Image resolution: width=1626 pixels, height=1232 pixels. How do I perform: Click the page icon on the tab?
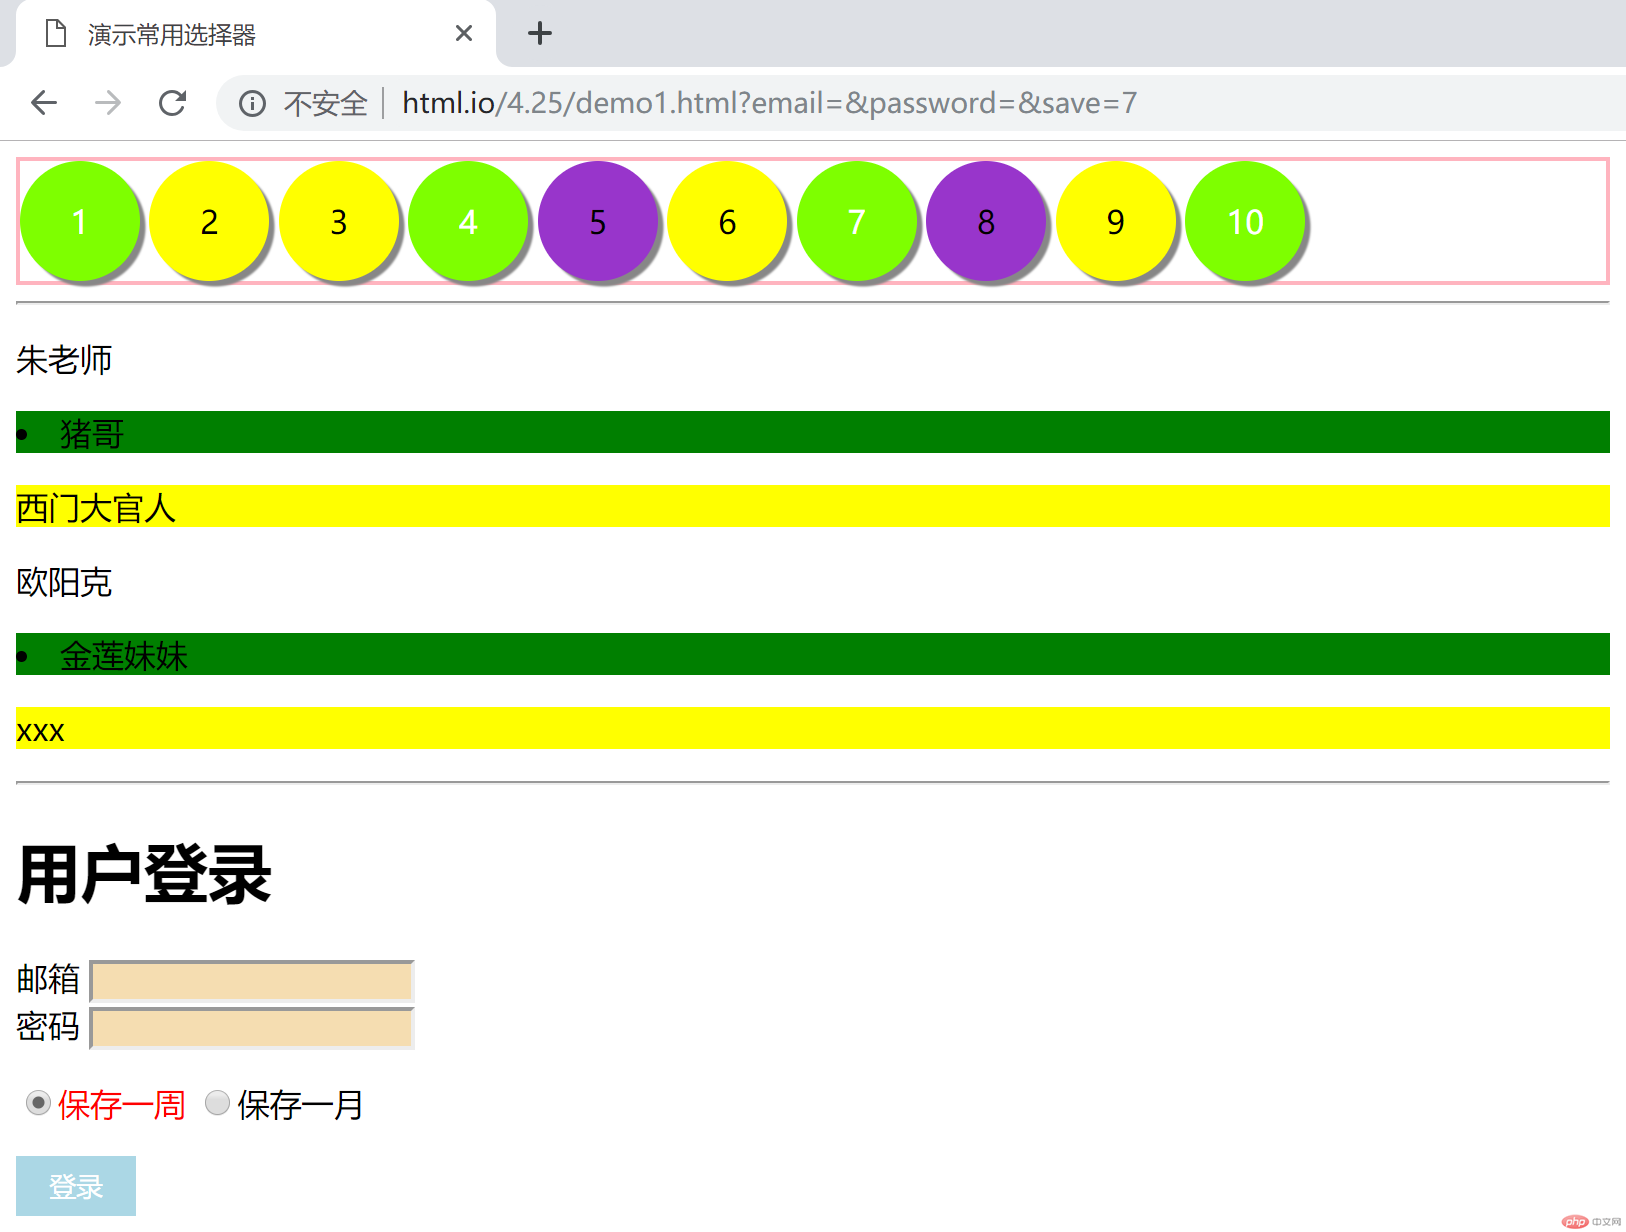pyautogui.click(x=56, y=34)
